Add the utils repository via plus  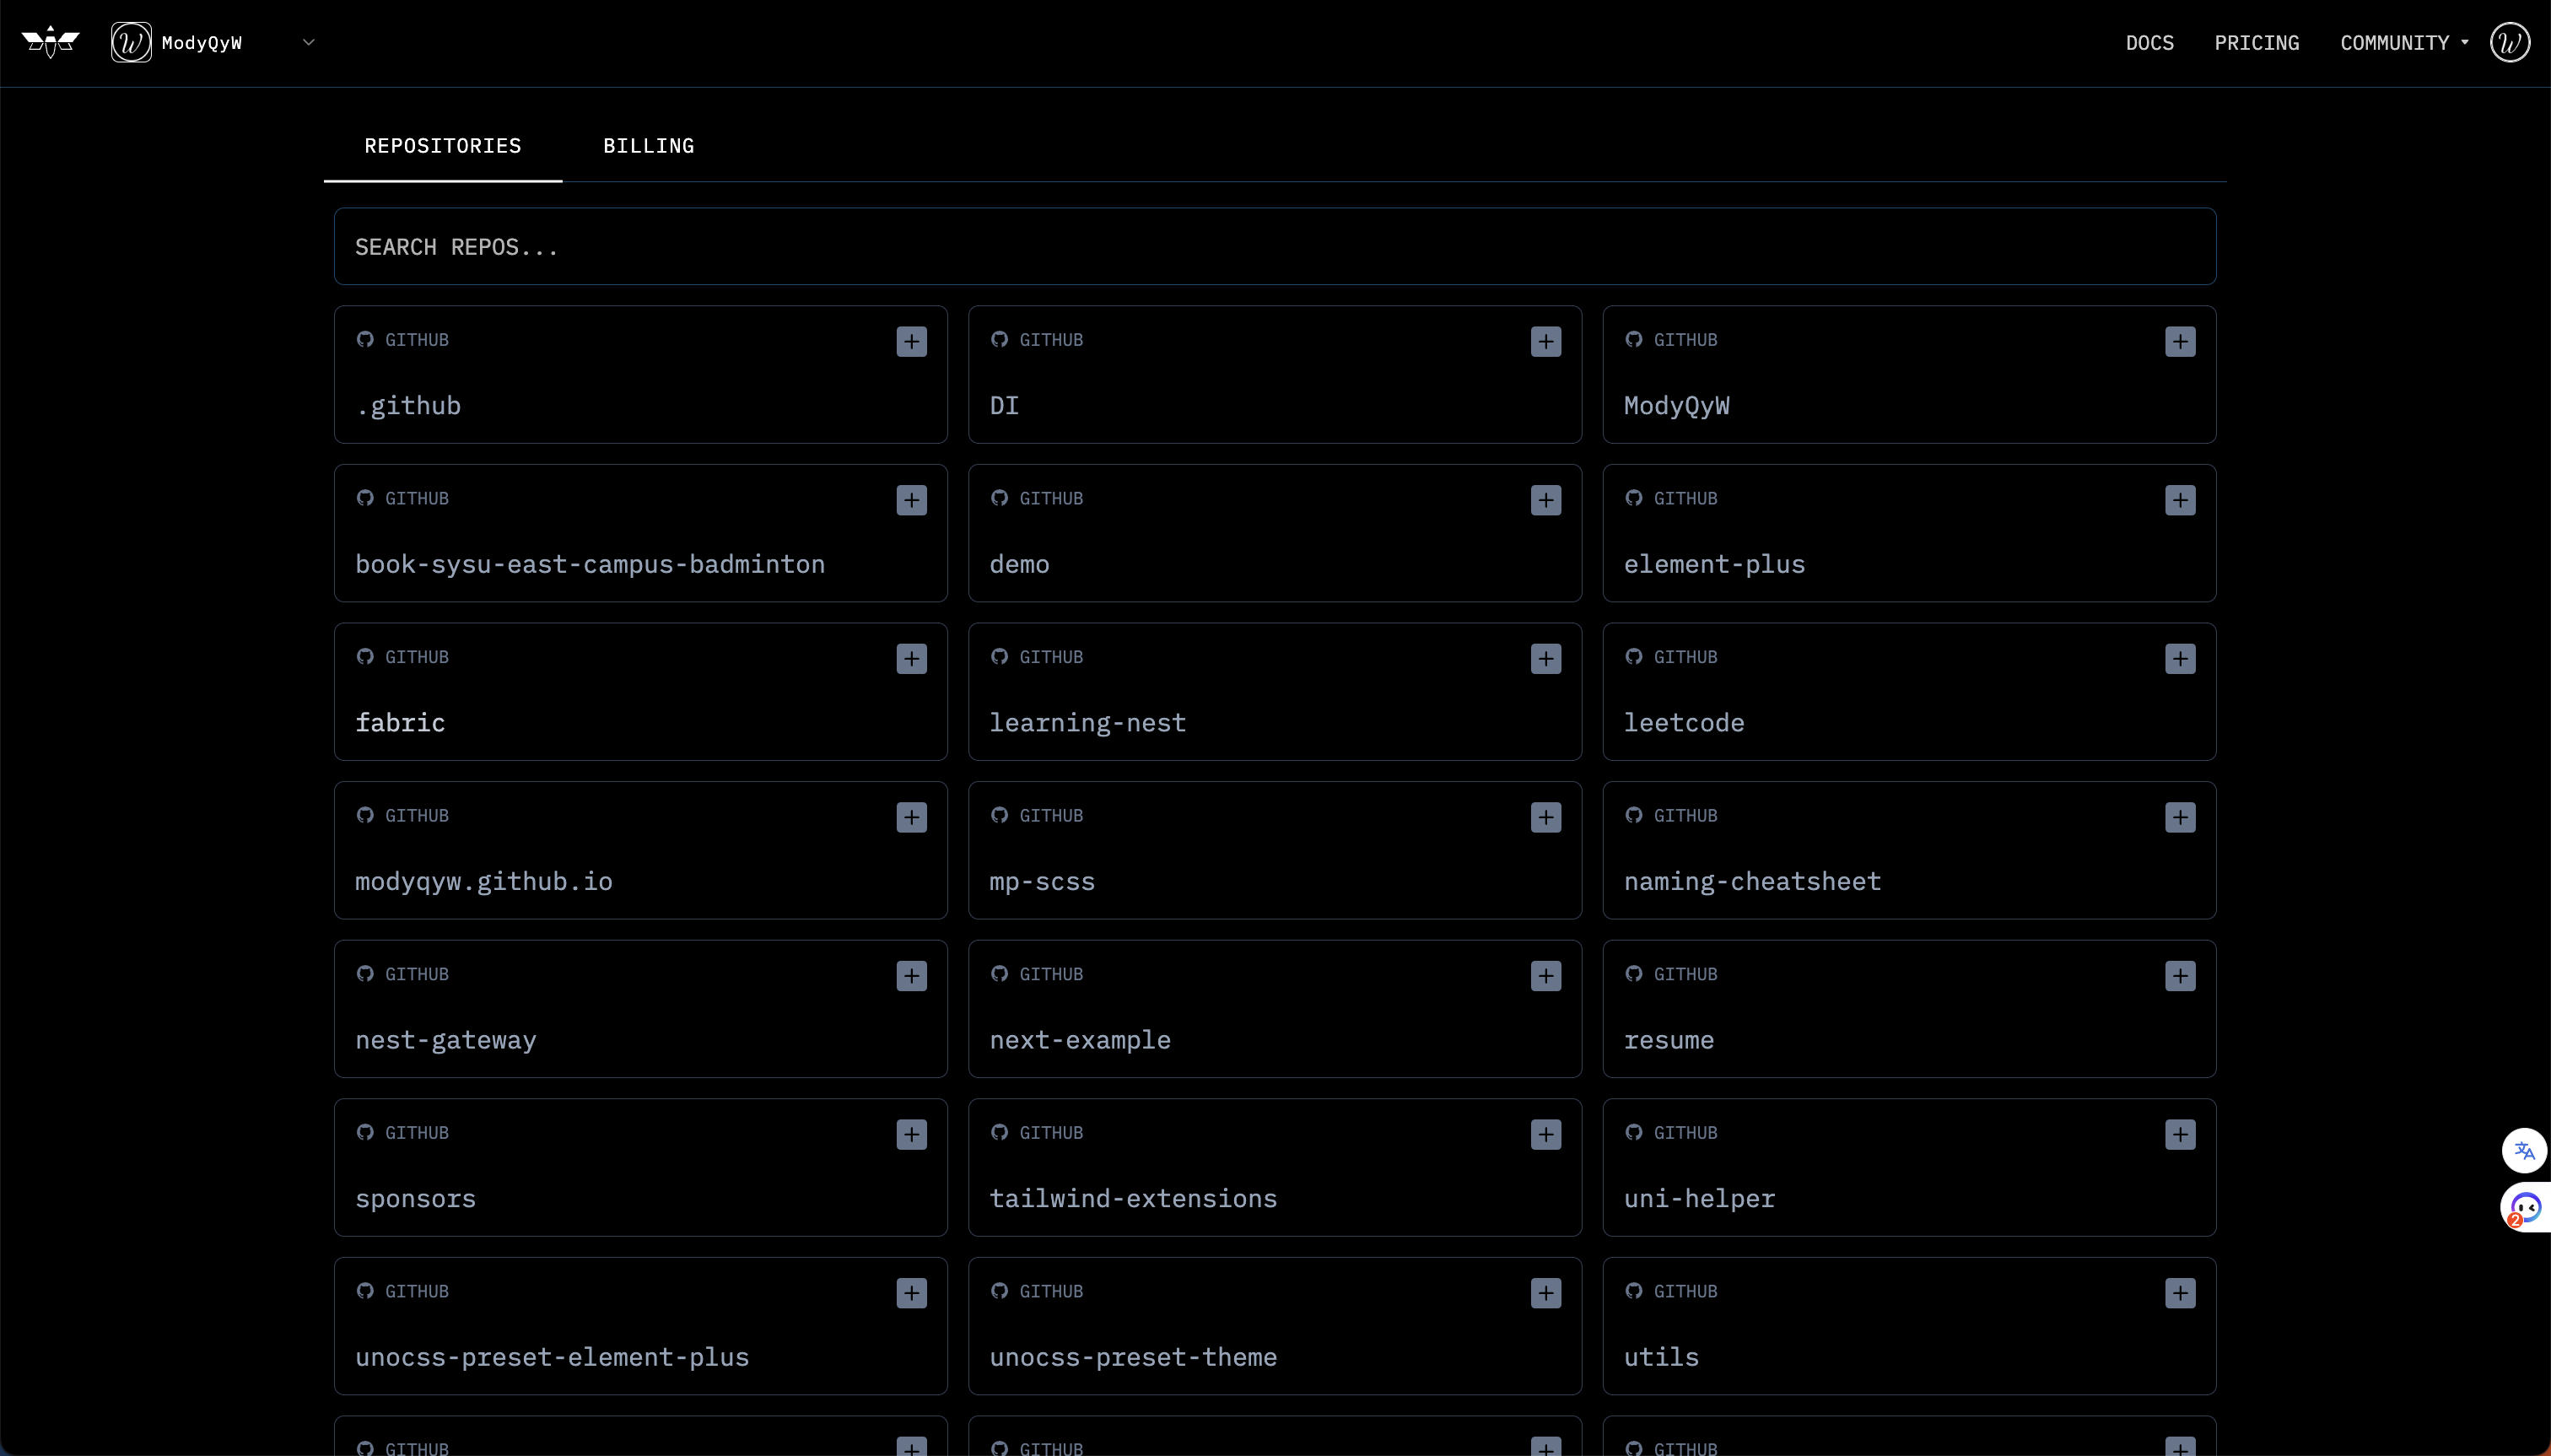click(2179, 1293)
